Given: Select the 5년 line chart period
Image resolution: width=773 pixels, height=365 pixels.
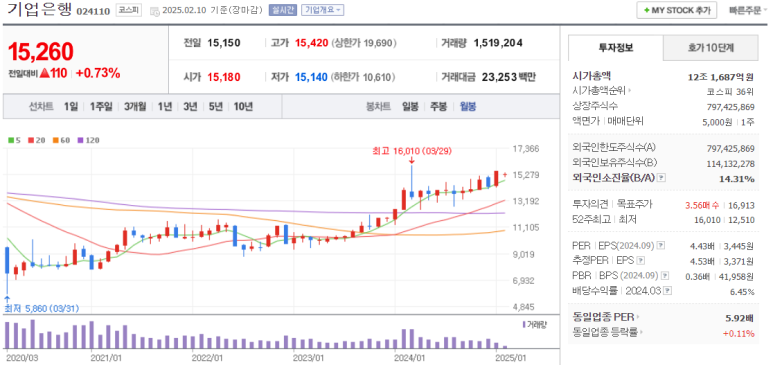Looking at the screenshot, I should coord(215,107).
